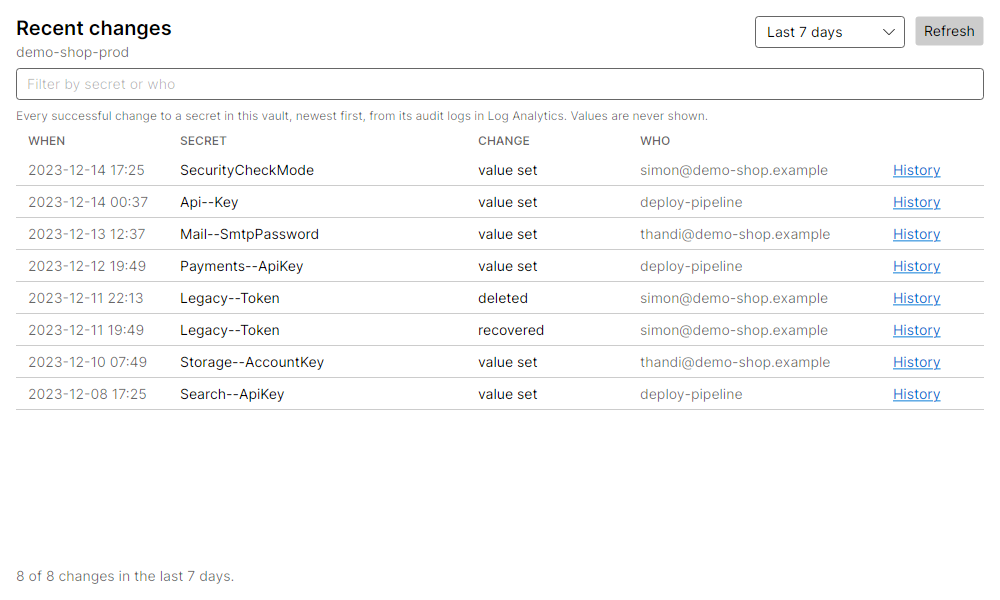Screen dimensions: 1000x600
Task: Click thandi@demo-shop.example in Storage--AccountKey row
Action: [x=735, y=362]
